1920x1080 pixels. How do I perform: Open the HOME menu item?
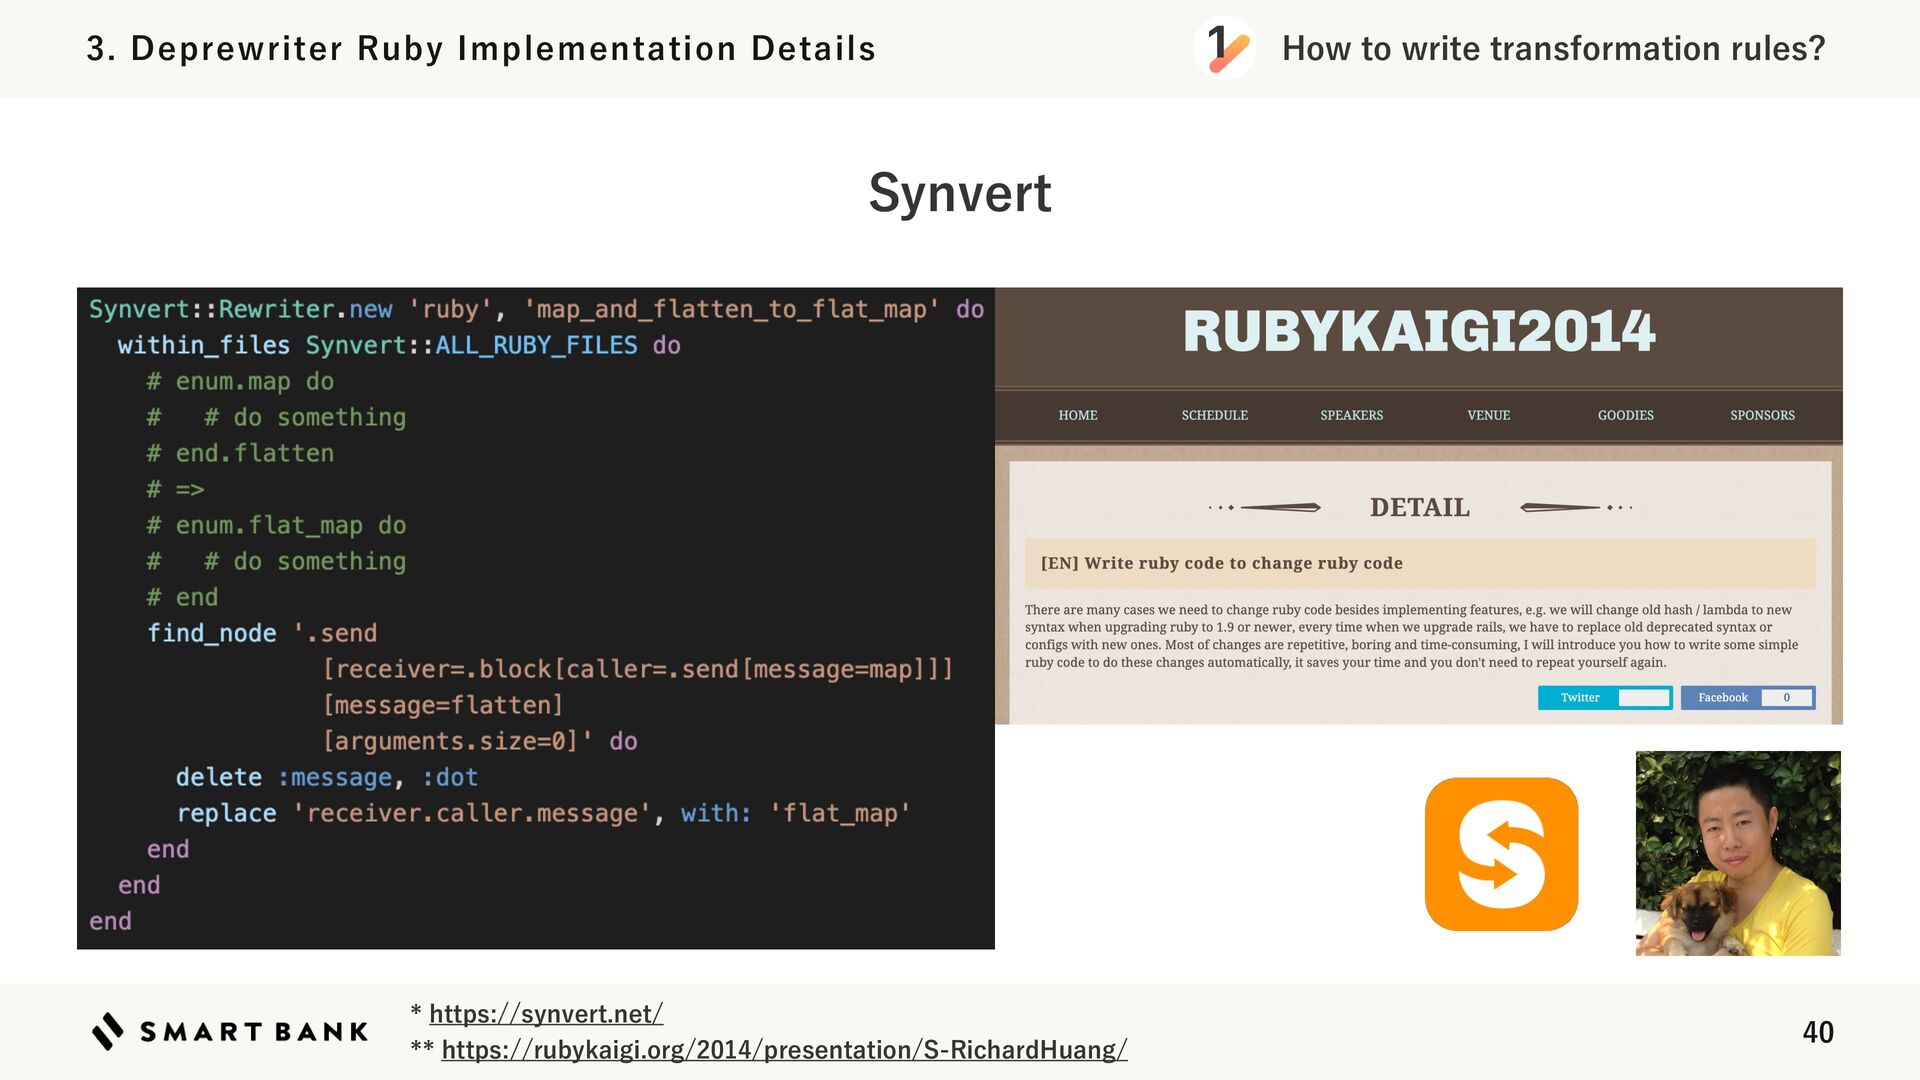[1077, 415]
